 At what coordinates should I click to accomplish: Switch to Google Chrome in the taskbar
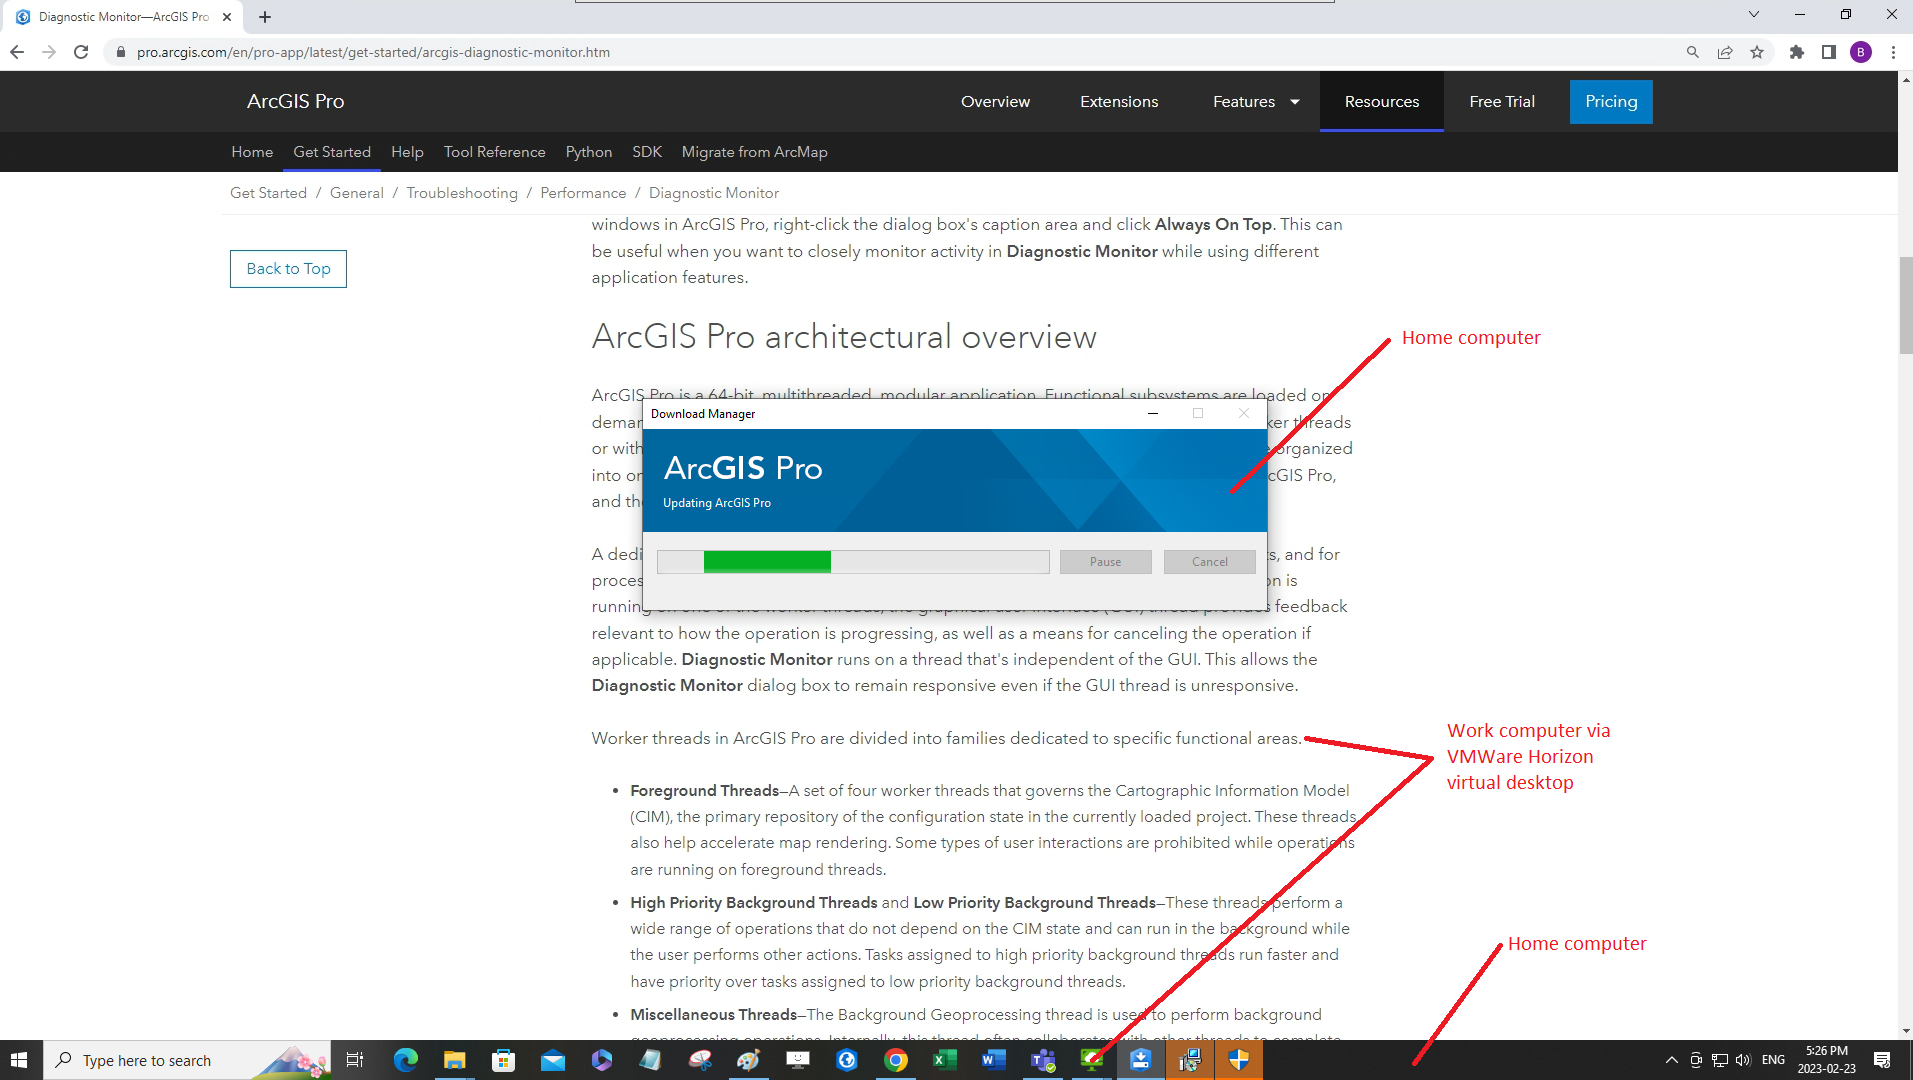pos(895,1060)
